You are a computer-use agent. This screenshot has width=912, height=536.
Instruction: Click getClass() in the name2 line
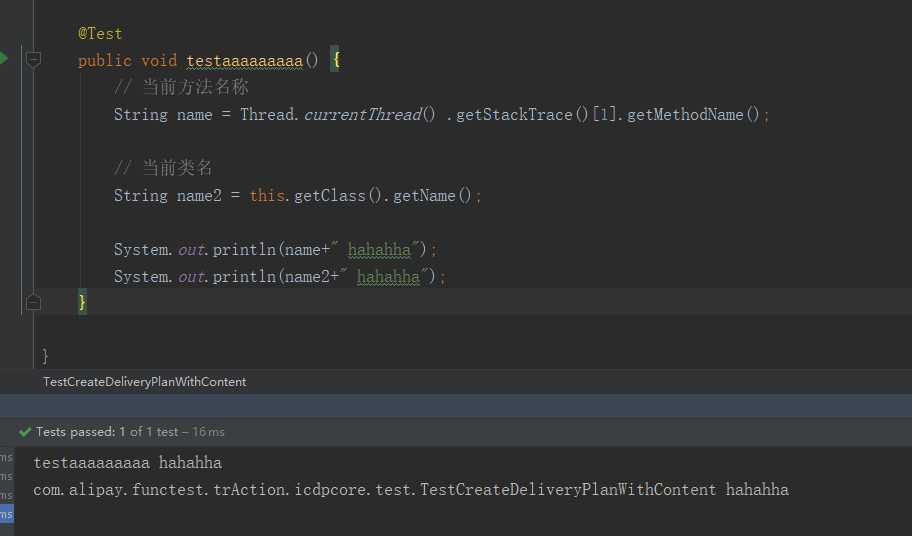338,195
